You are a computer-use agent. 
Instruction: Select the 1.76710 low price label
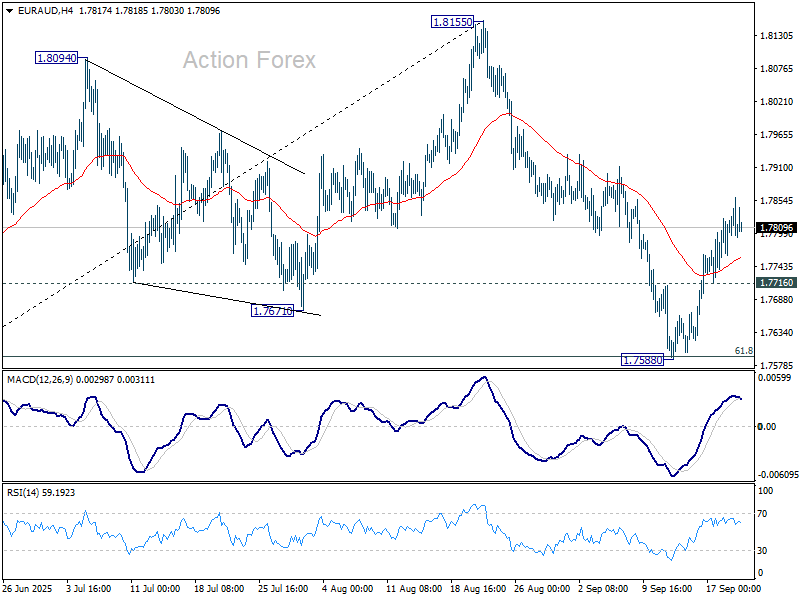click(x=271, y=311)
